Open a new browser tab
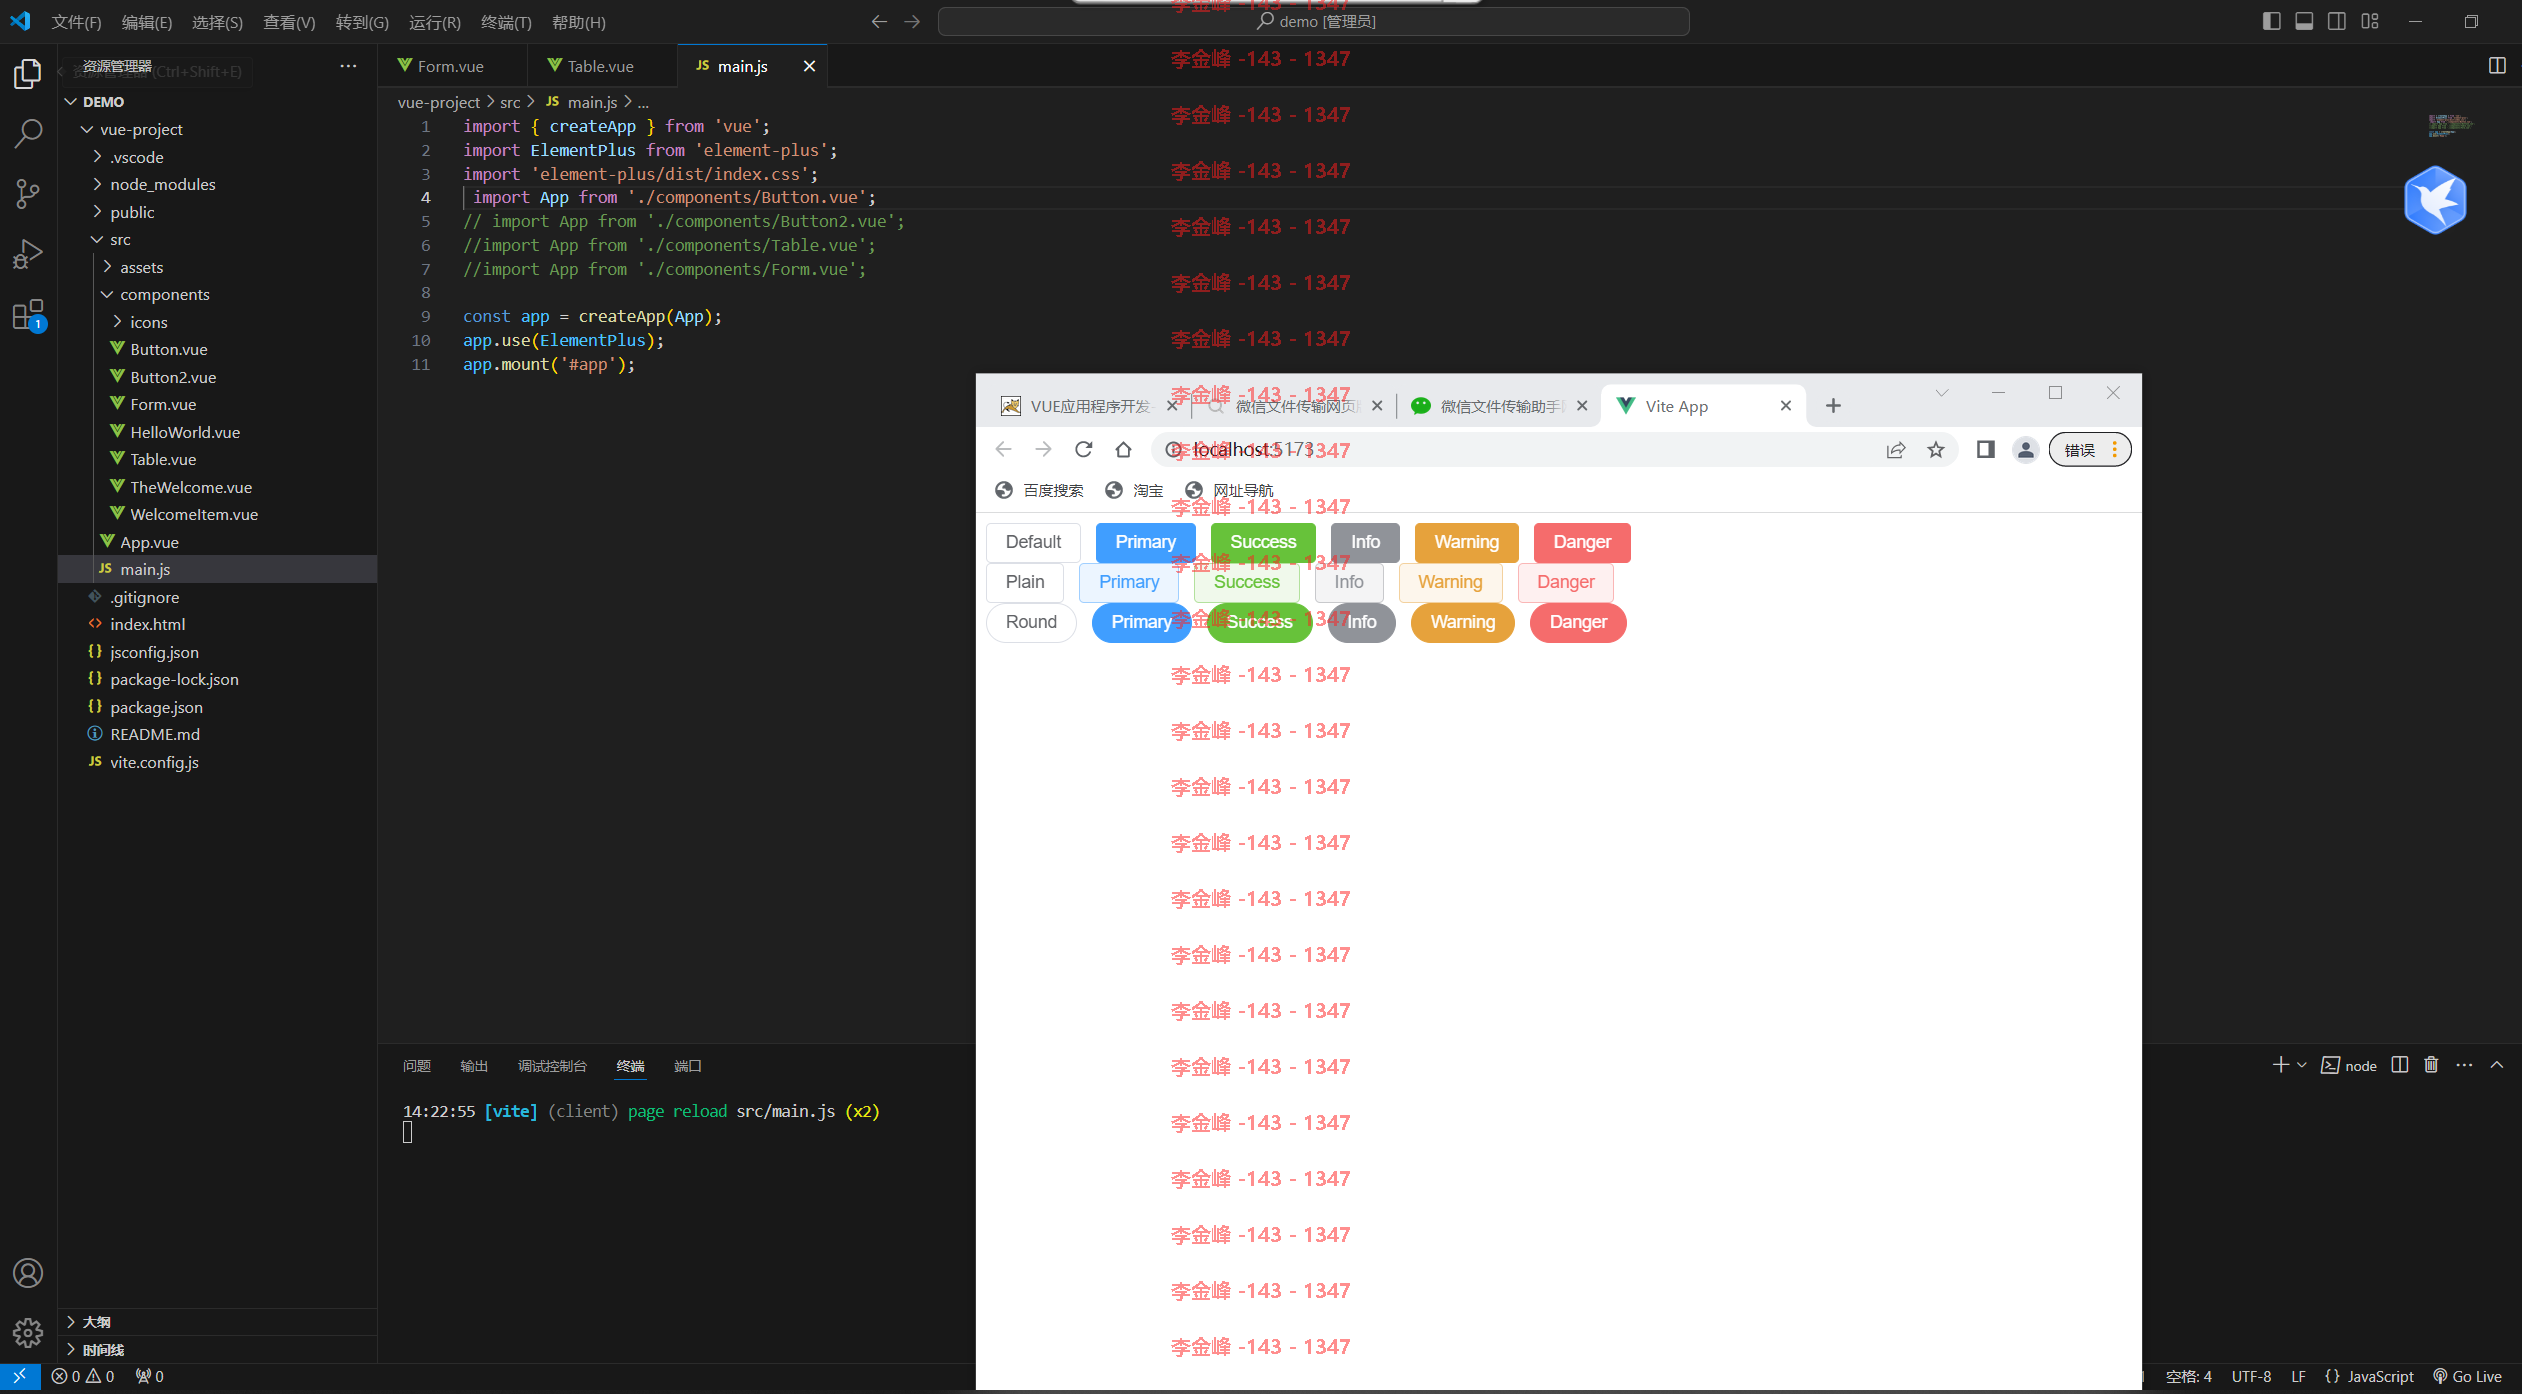 pyautogui.click(x=1833, y=406)
